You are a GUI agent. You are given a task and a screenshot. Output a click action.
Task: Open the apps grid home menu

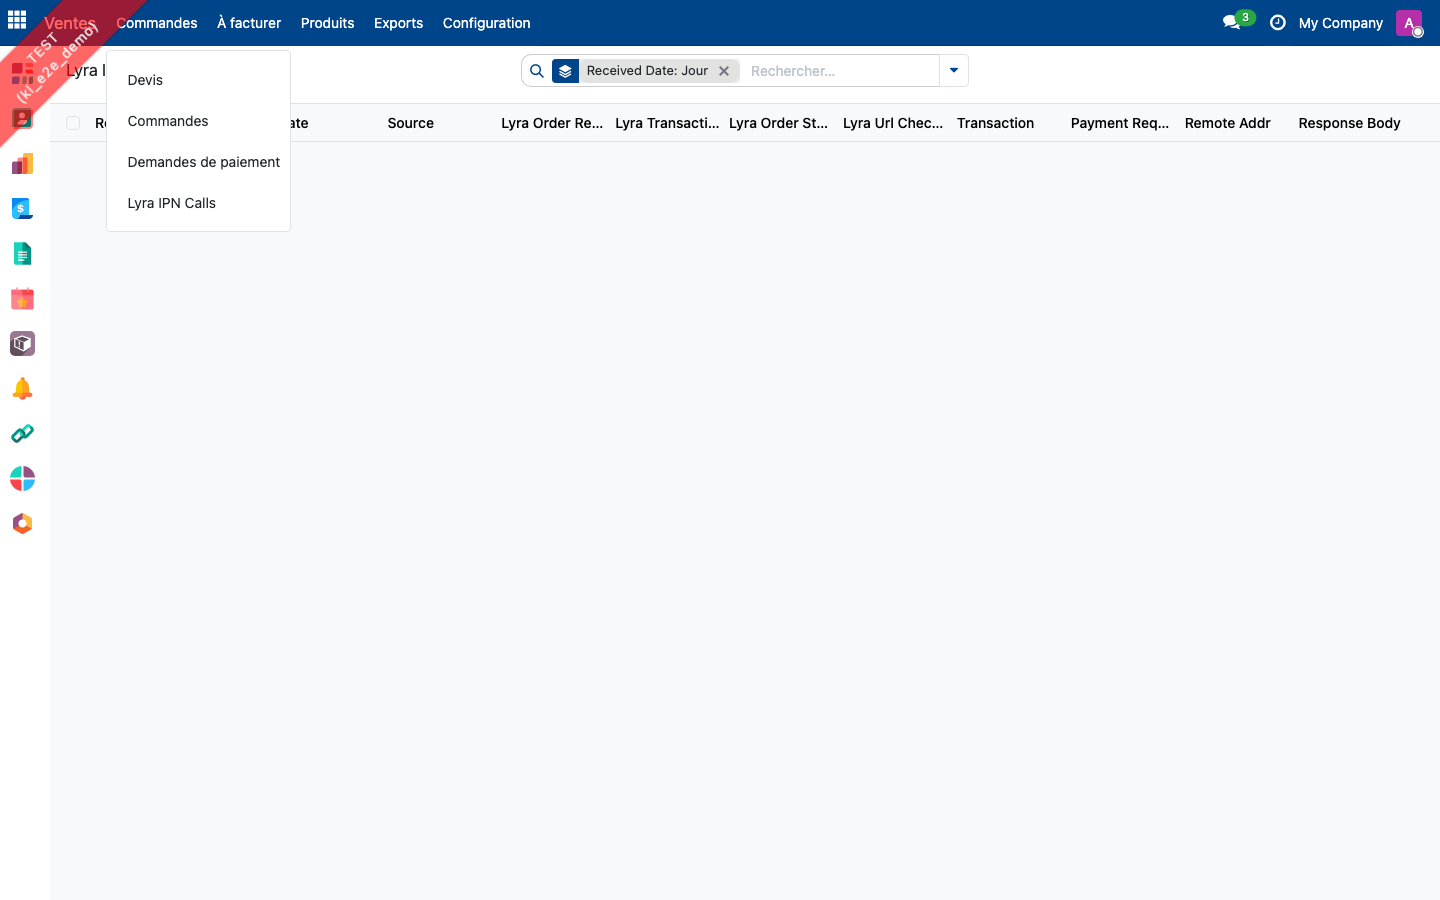17,20
